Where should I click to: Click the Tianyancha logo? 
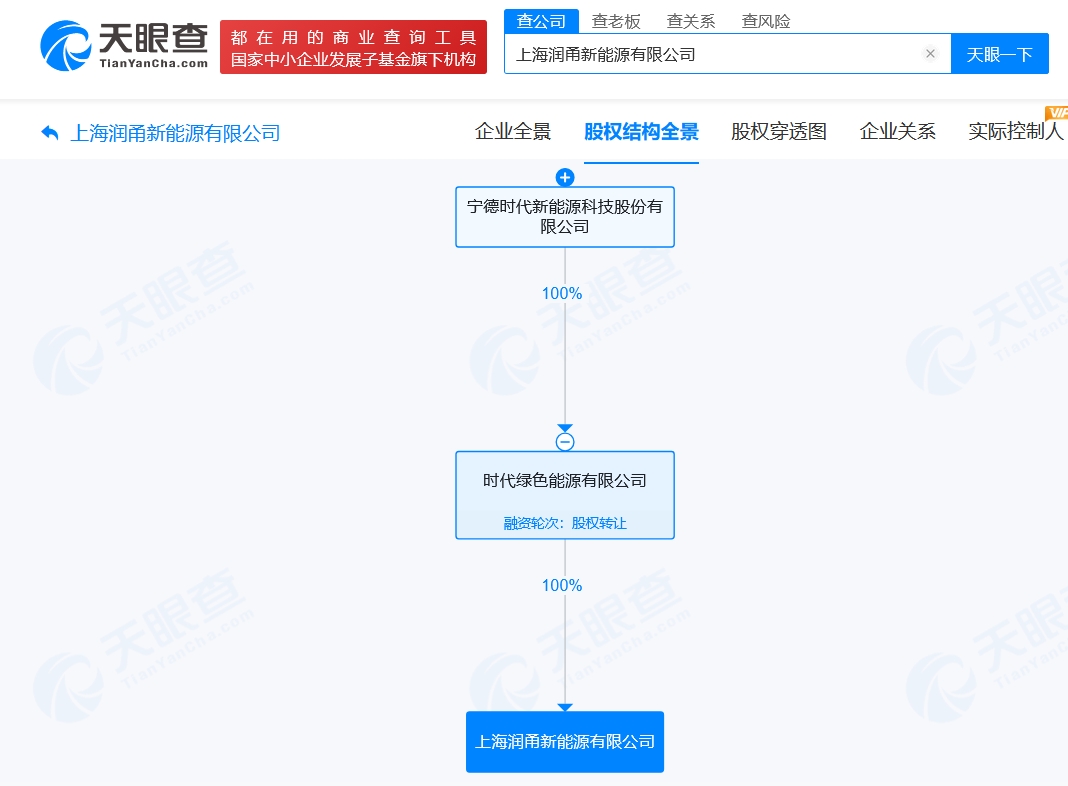124,46
